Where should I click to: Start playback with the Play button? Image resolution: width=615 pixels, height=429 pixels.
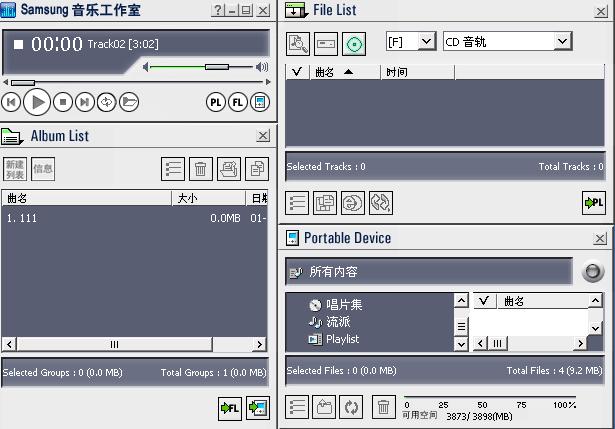point(37,102)
